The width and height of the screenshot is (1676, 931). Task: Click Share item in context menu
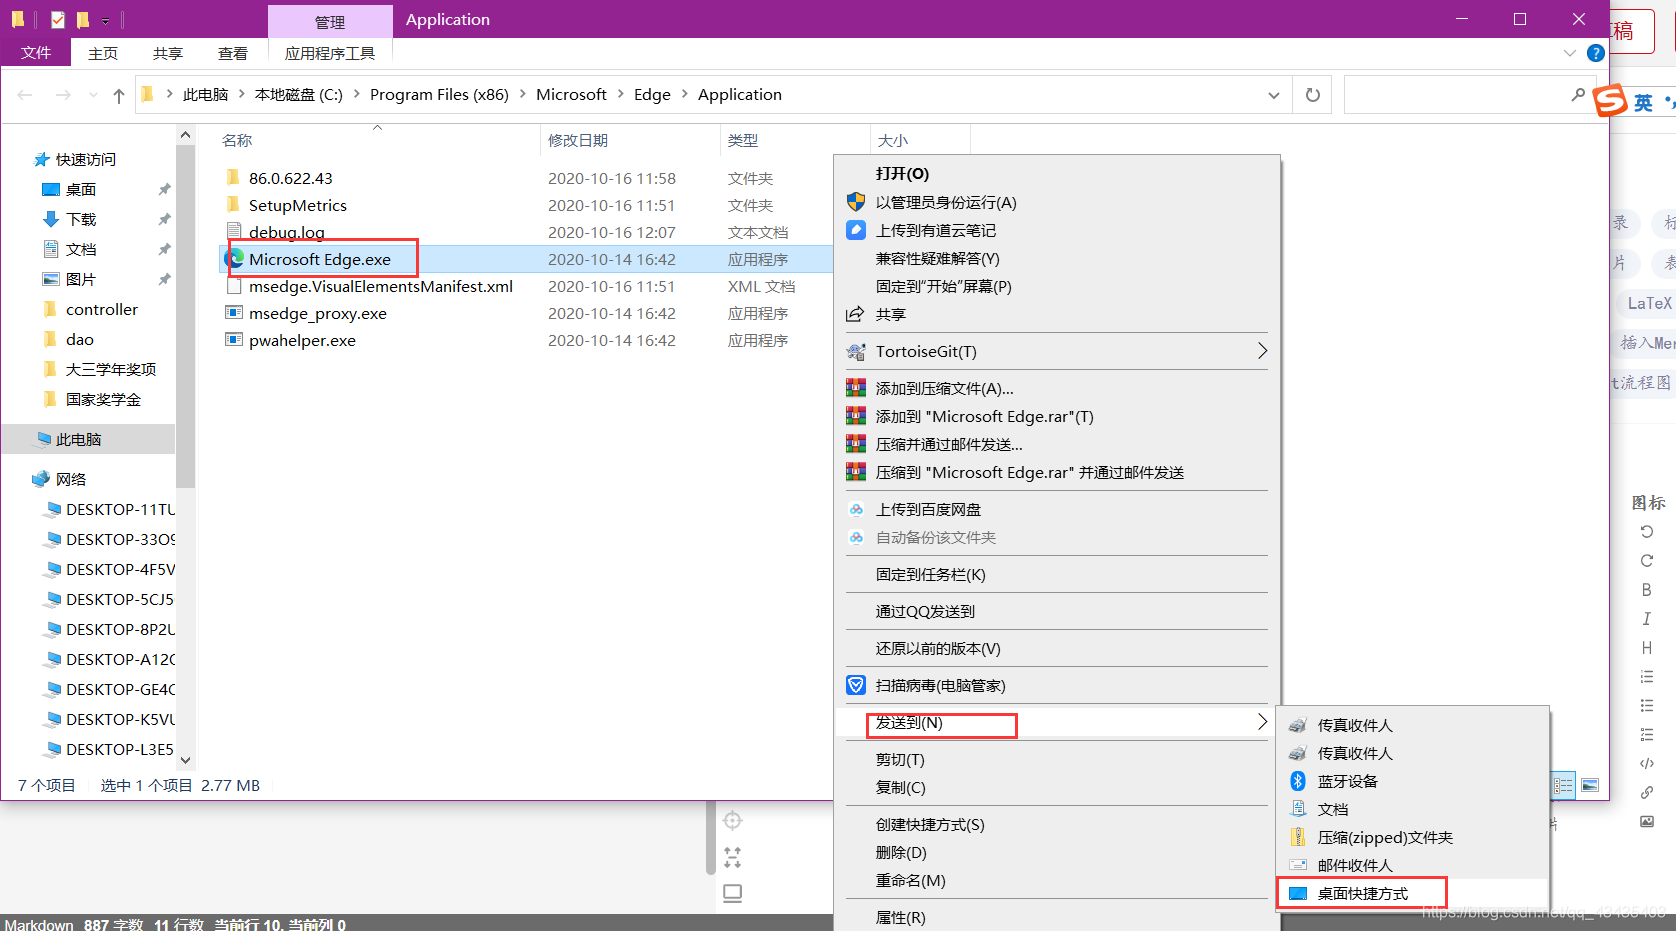1057,314
